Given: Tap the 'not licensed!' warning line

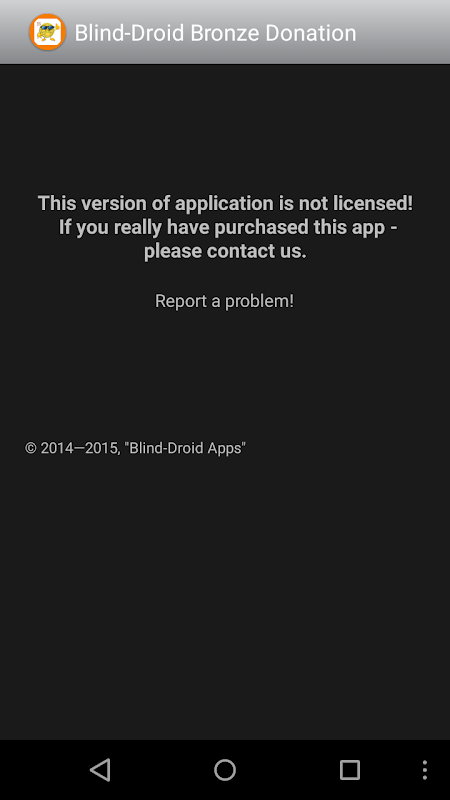Looking at the screenshot, I should coord(225,203).
